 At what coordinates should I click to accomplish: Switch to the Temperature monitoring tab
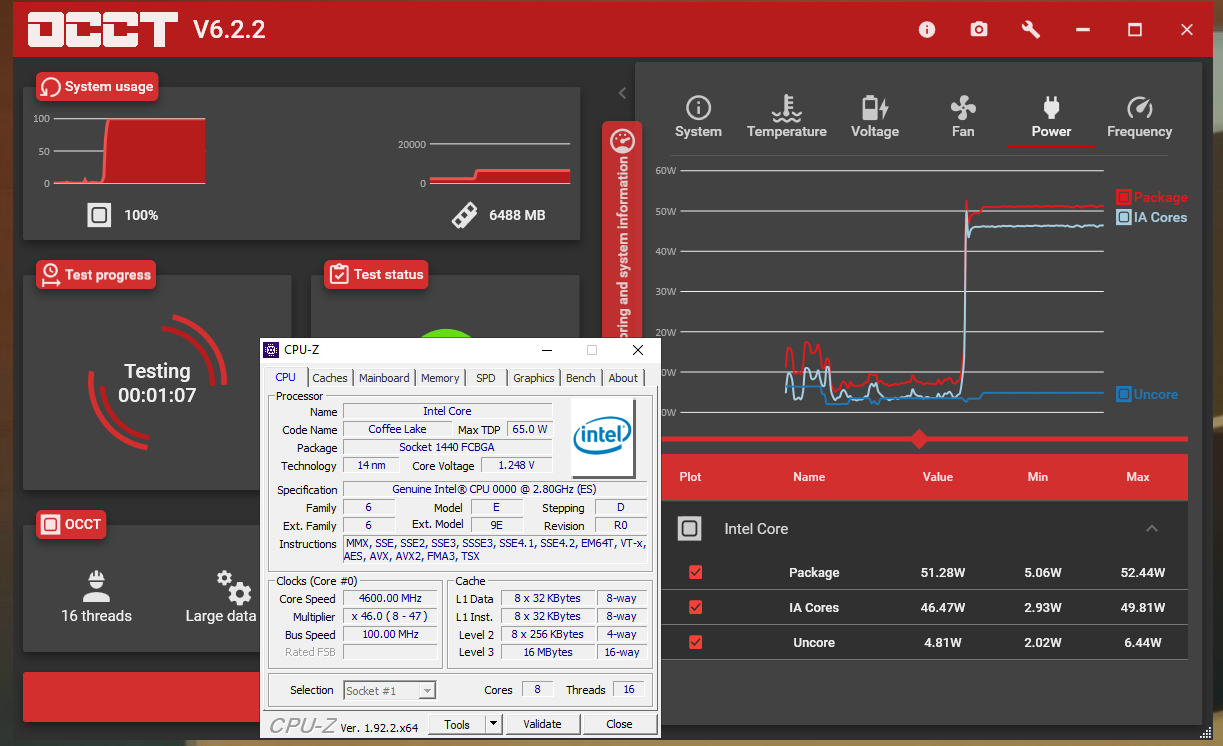[787, 118]
